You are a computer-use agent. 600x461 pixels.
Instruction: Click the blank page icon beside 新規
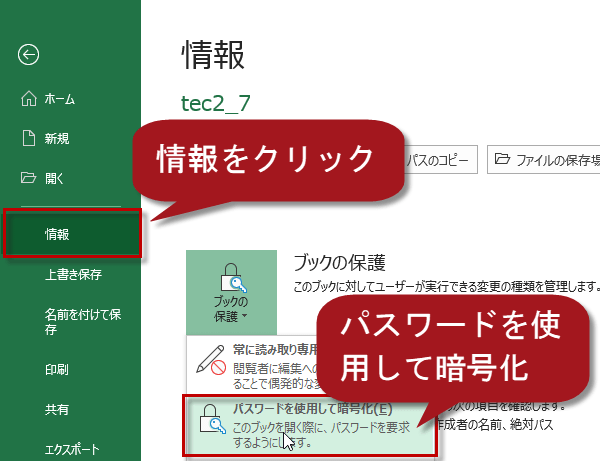(x=29, y=139)
